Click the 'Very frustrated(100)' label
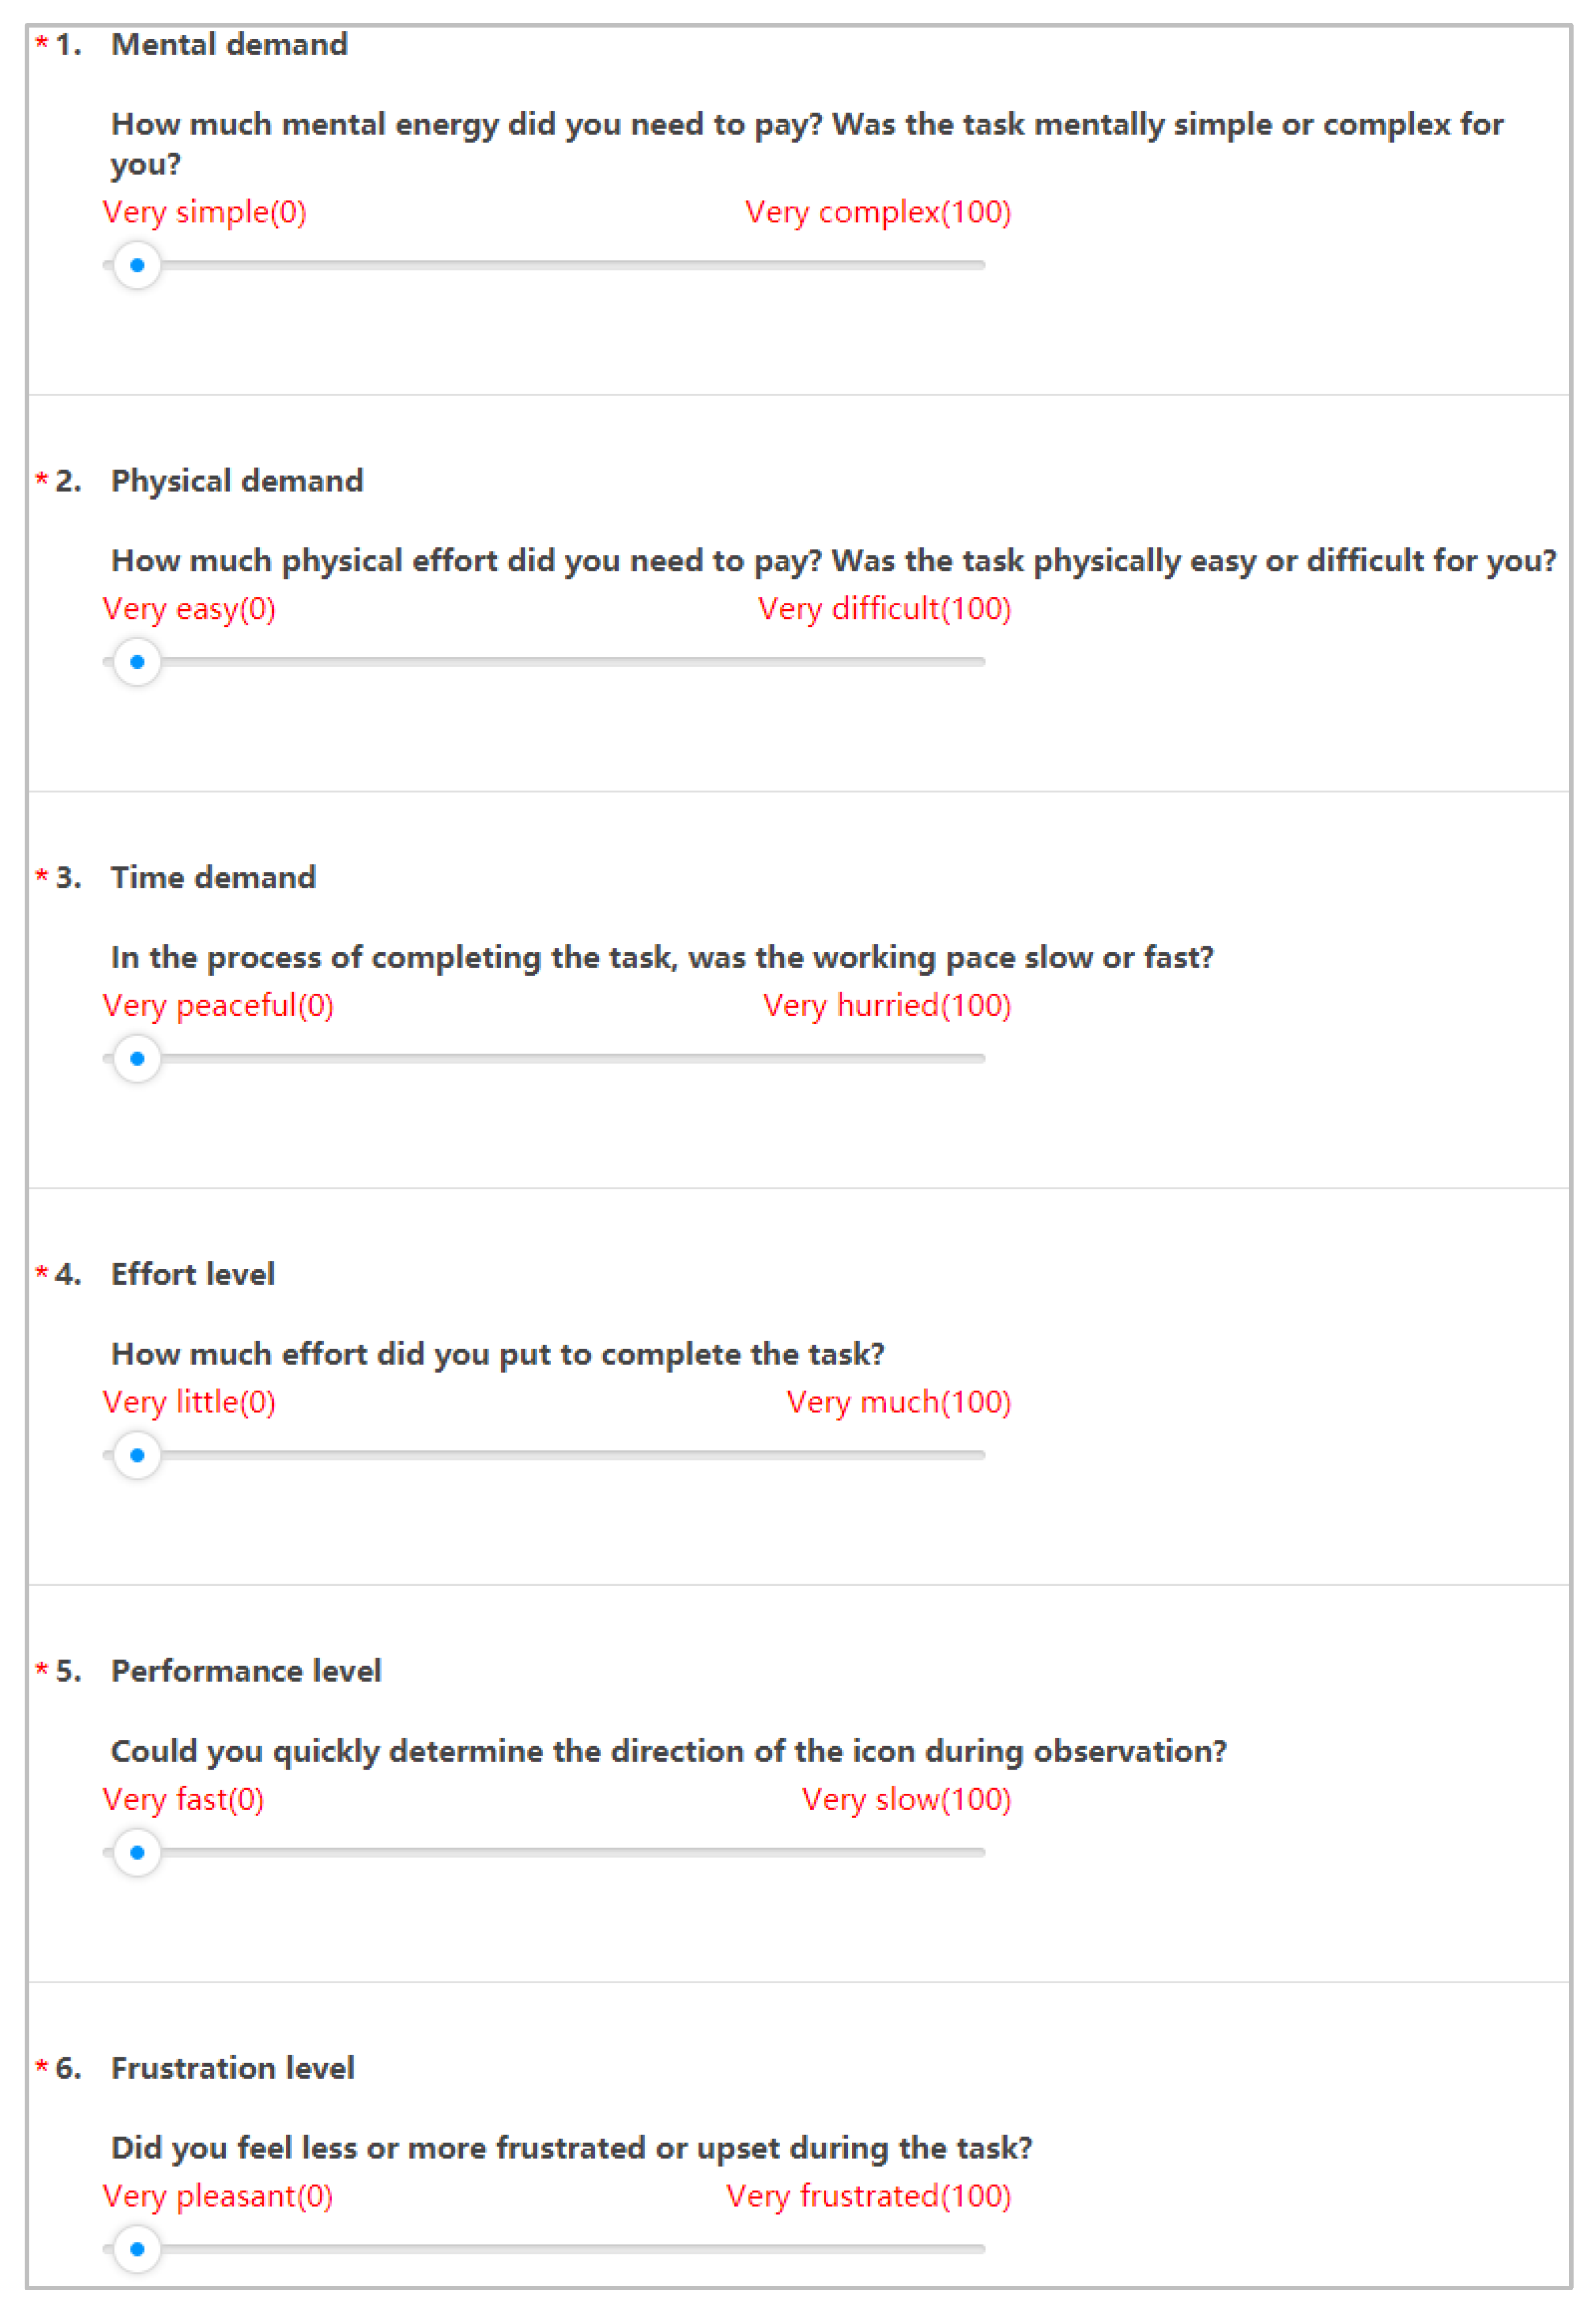The image size is (1596, 2318). (868, 2196)
